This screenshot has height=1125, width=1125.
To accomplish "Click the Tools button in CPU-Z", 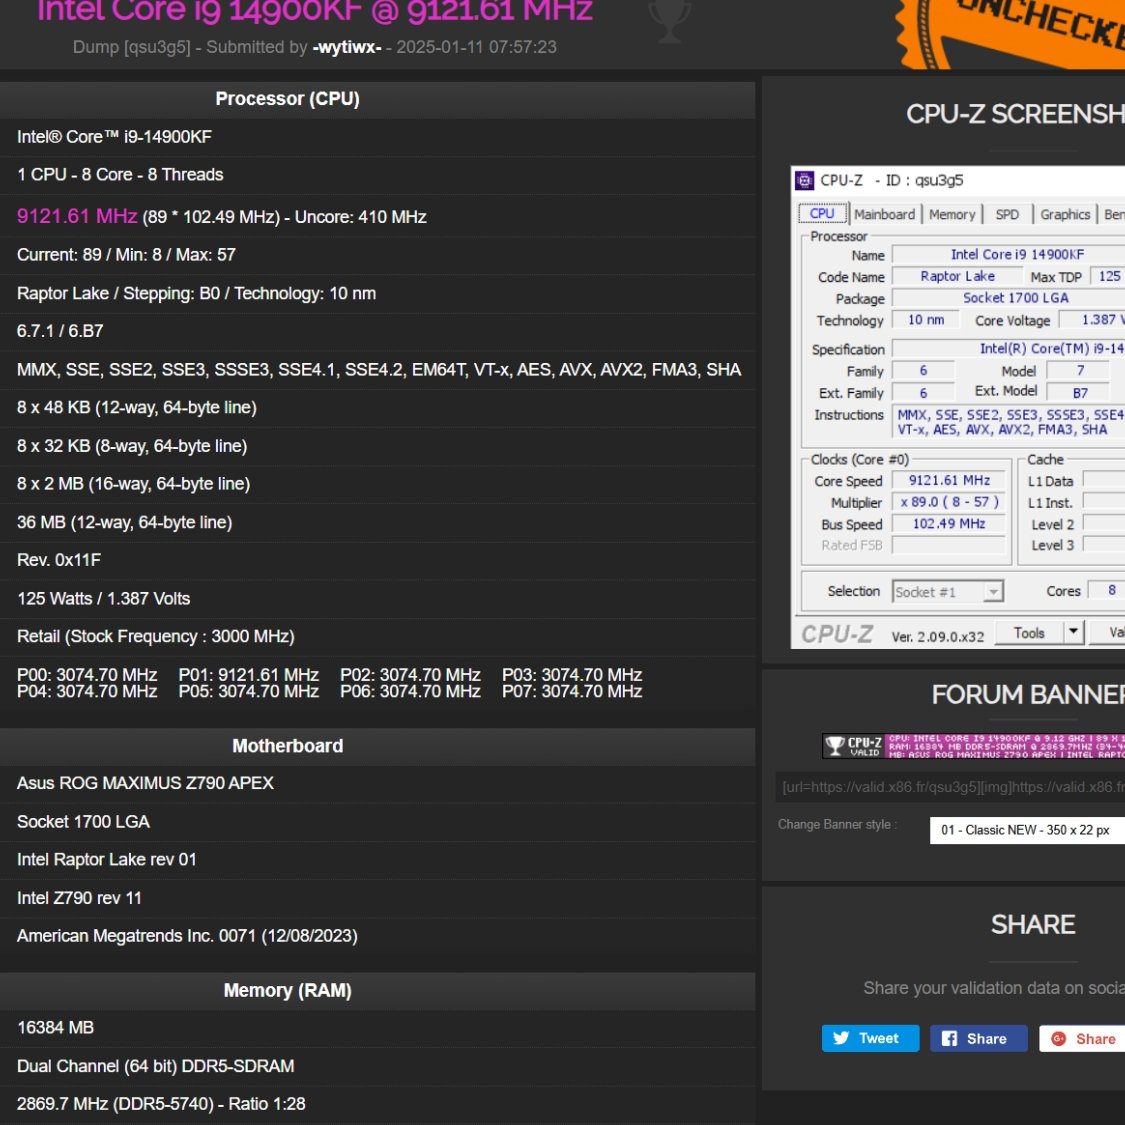I will click(x=1029, y=633).
